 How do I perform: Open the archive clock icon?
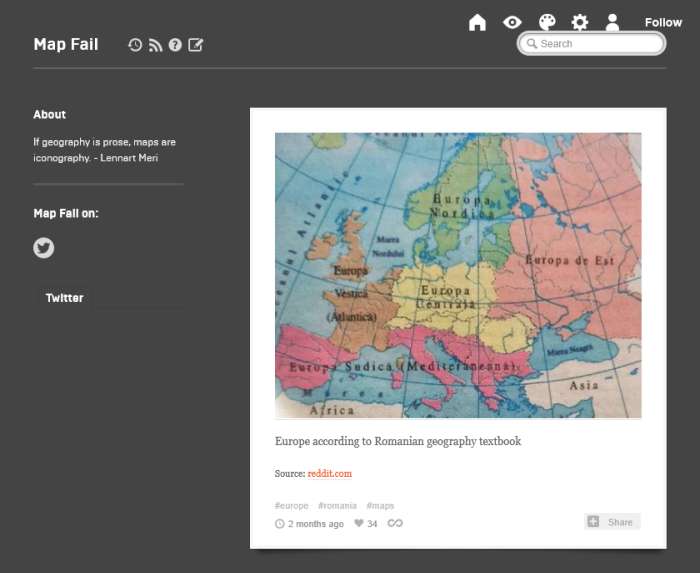[x=135, y=45]
